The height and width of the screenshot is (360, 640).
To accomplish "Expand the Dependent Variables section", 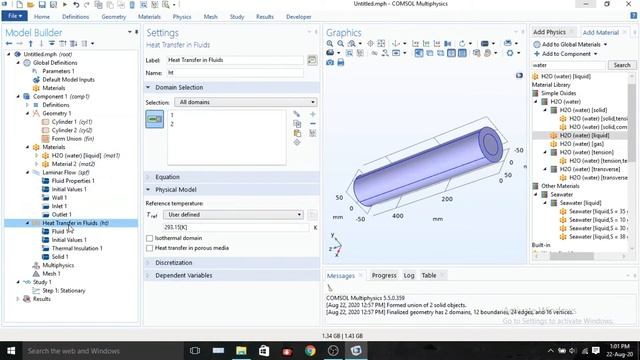I will [148, 276].
